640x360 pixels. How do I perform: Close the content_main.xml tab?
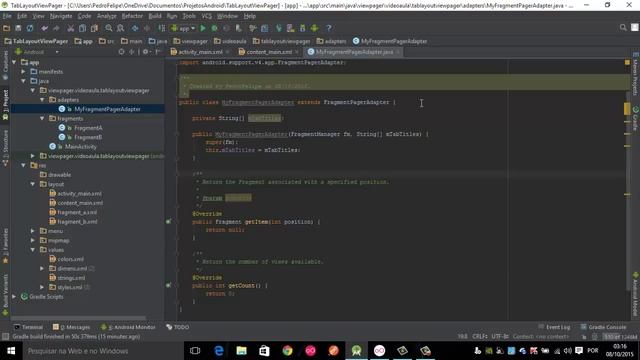pos(297,52)
